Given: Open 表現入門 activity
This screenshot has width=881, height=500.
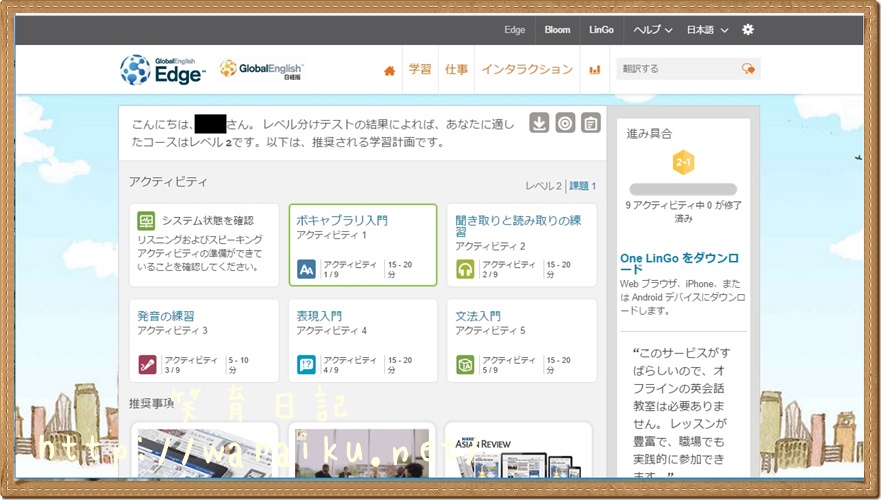Looking at the screenshot, I should tap(319, 316).
